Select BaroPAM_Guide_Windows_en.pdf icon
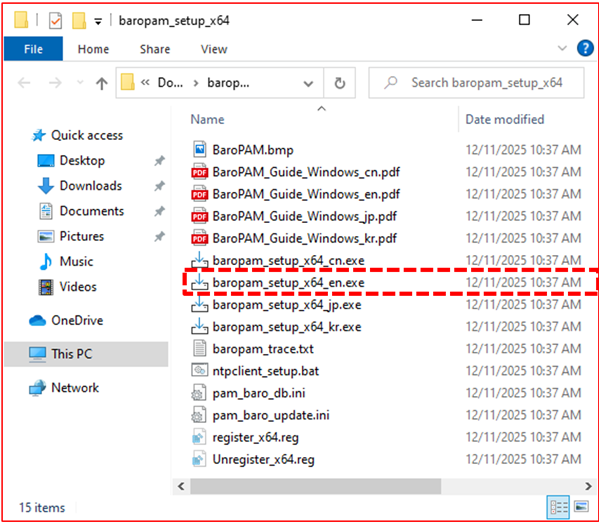This screenshot has height=523, width=599. point(199,194)
